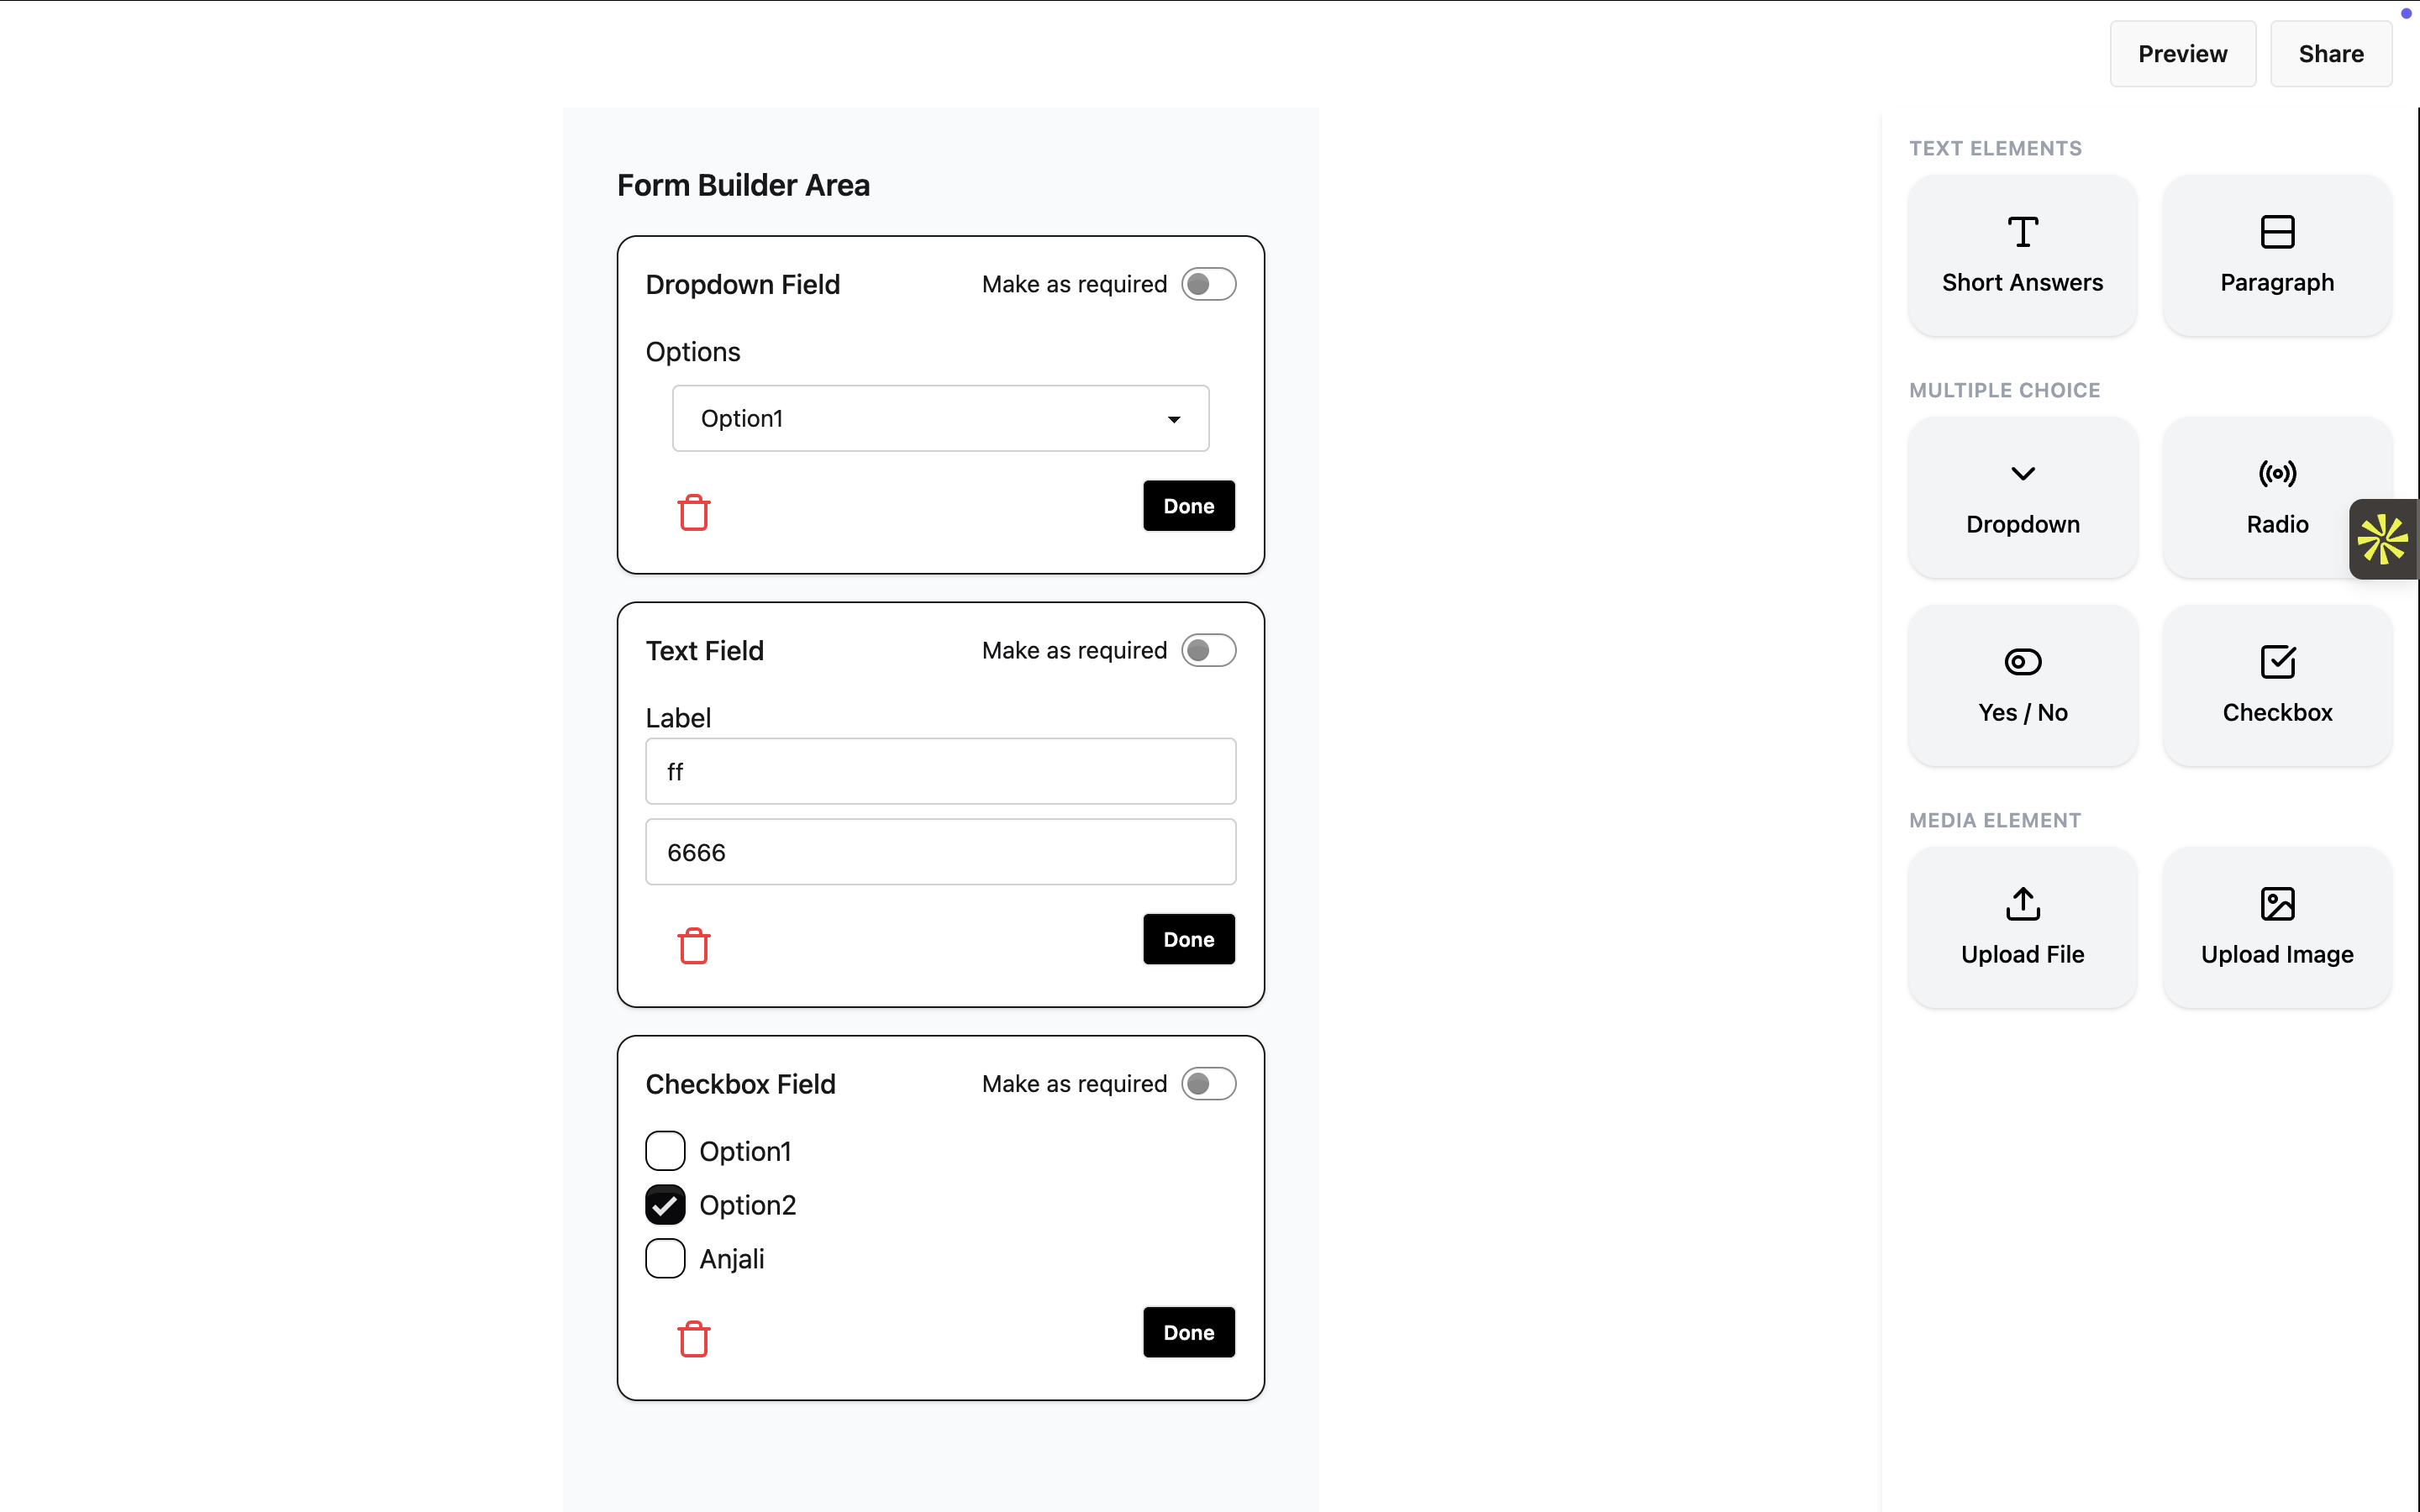Toggle required for the Text Field
Viewport: 2420px width, 1512px height.
[x=1209, y=650]
